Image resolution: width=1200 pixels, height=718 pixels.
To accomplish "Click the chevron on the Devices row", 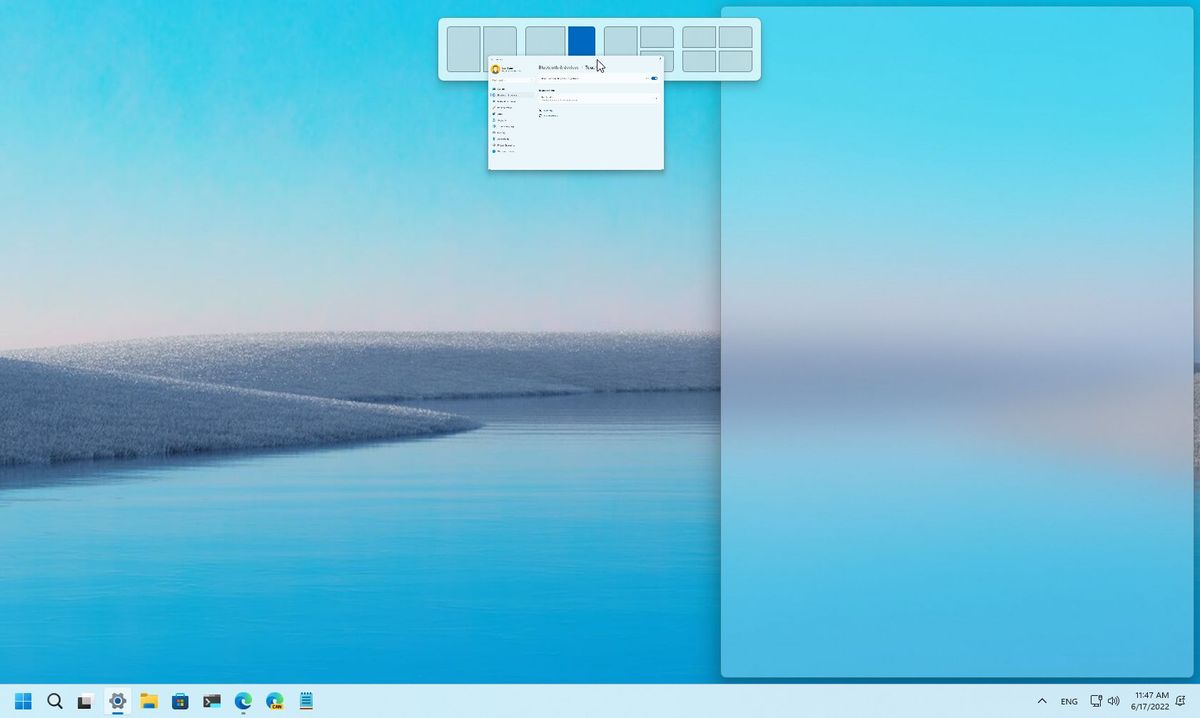I will tap(656, 98).
